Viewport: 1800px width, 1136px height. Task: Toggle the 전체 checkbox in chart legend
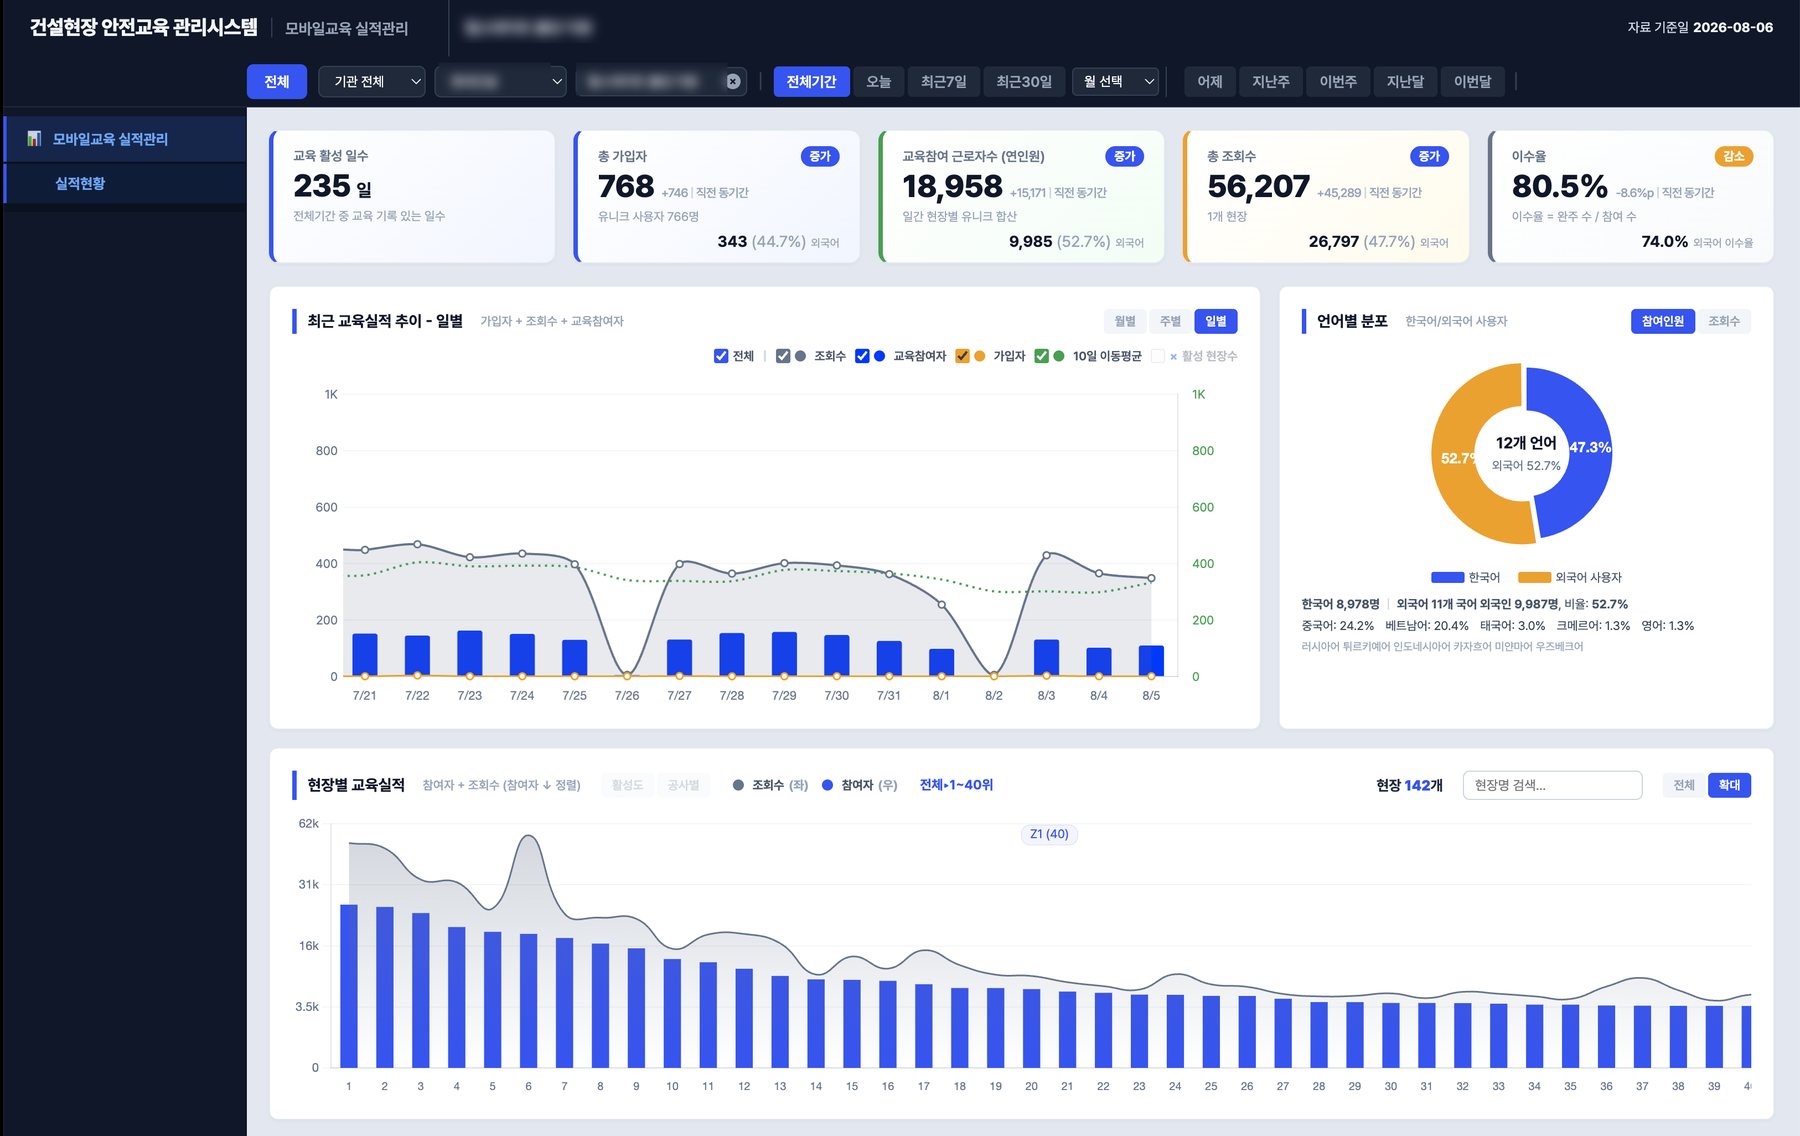pyautogui.click(x=721, y=356)
